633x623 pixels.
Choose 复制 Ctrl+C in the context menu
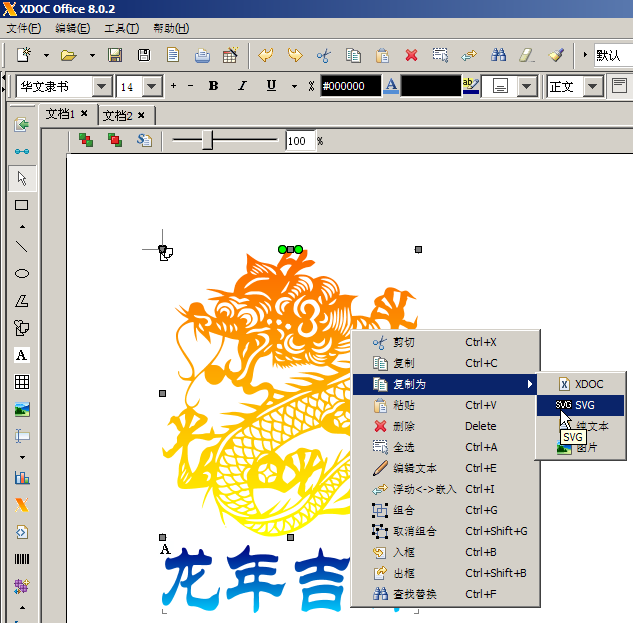click(446, 363)
